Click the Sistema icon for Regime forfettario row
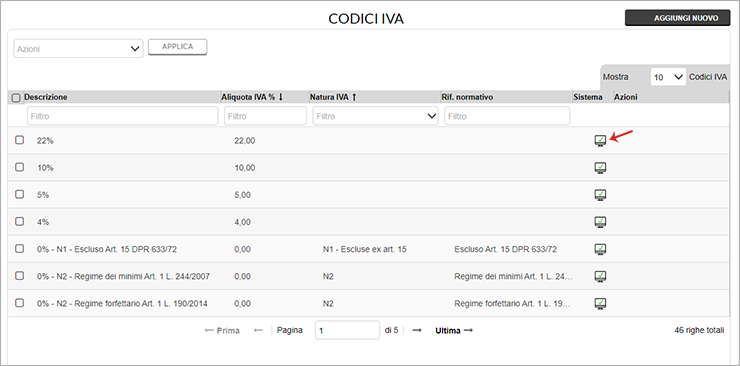740x366 pixels. pos(600,303)
